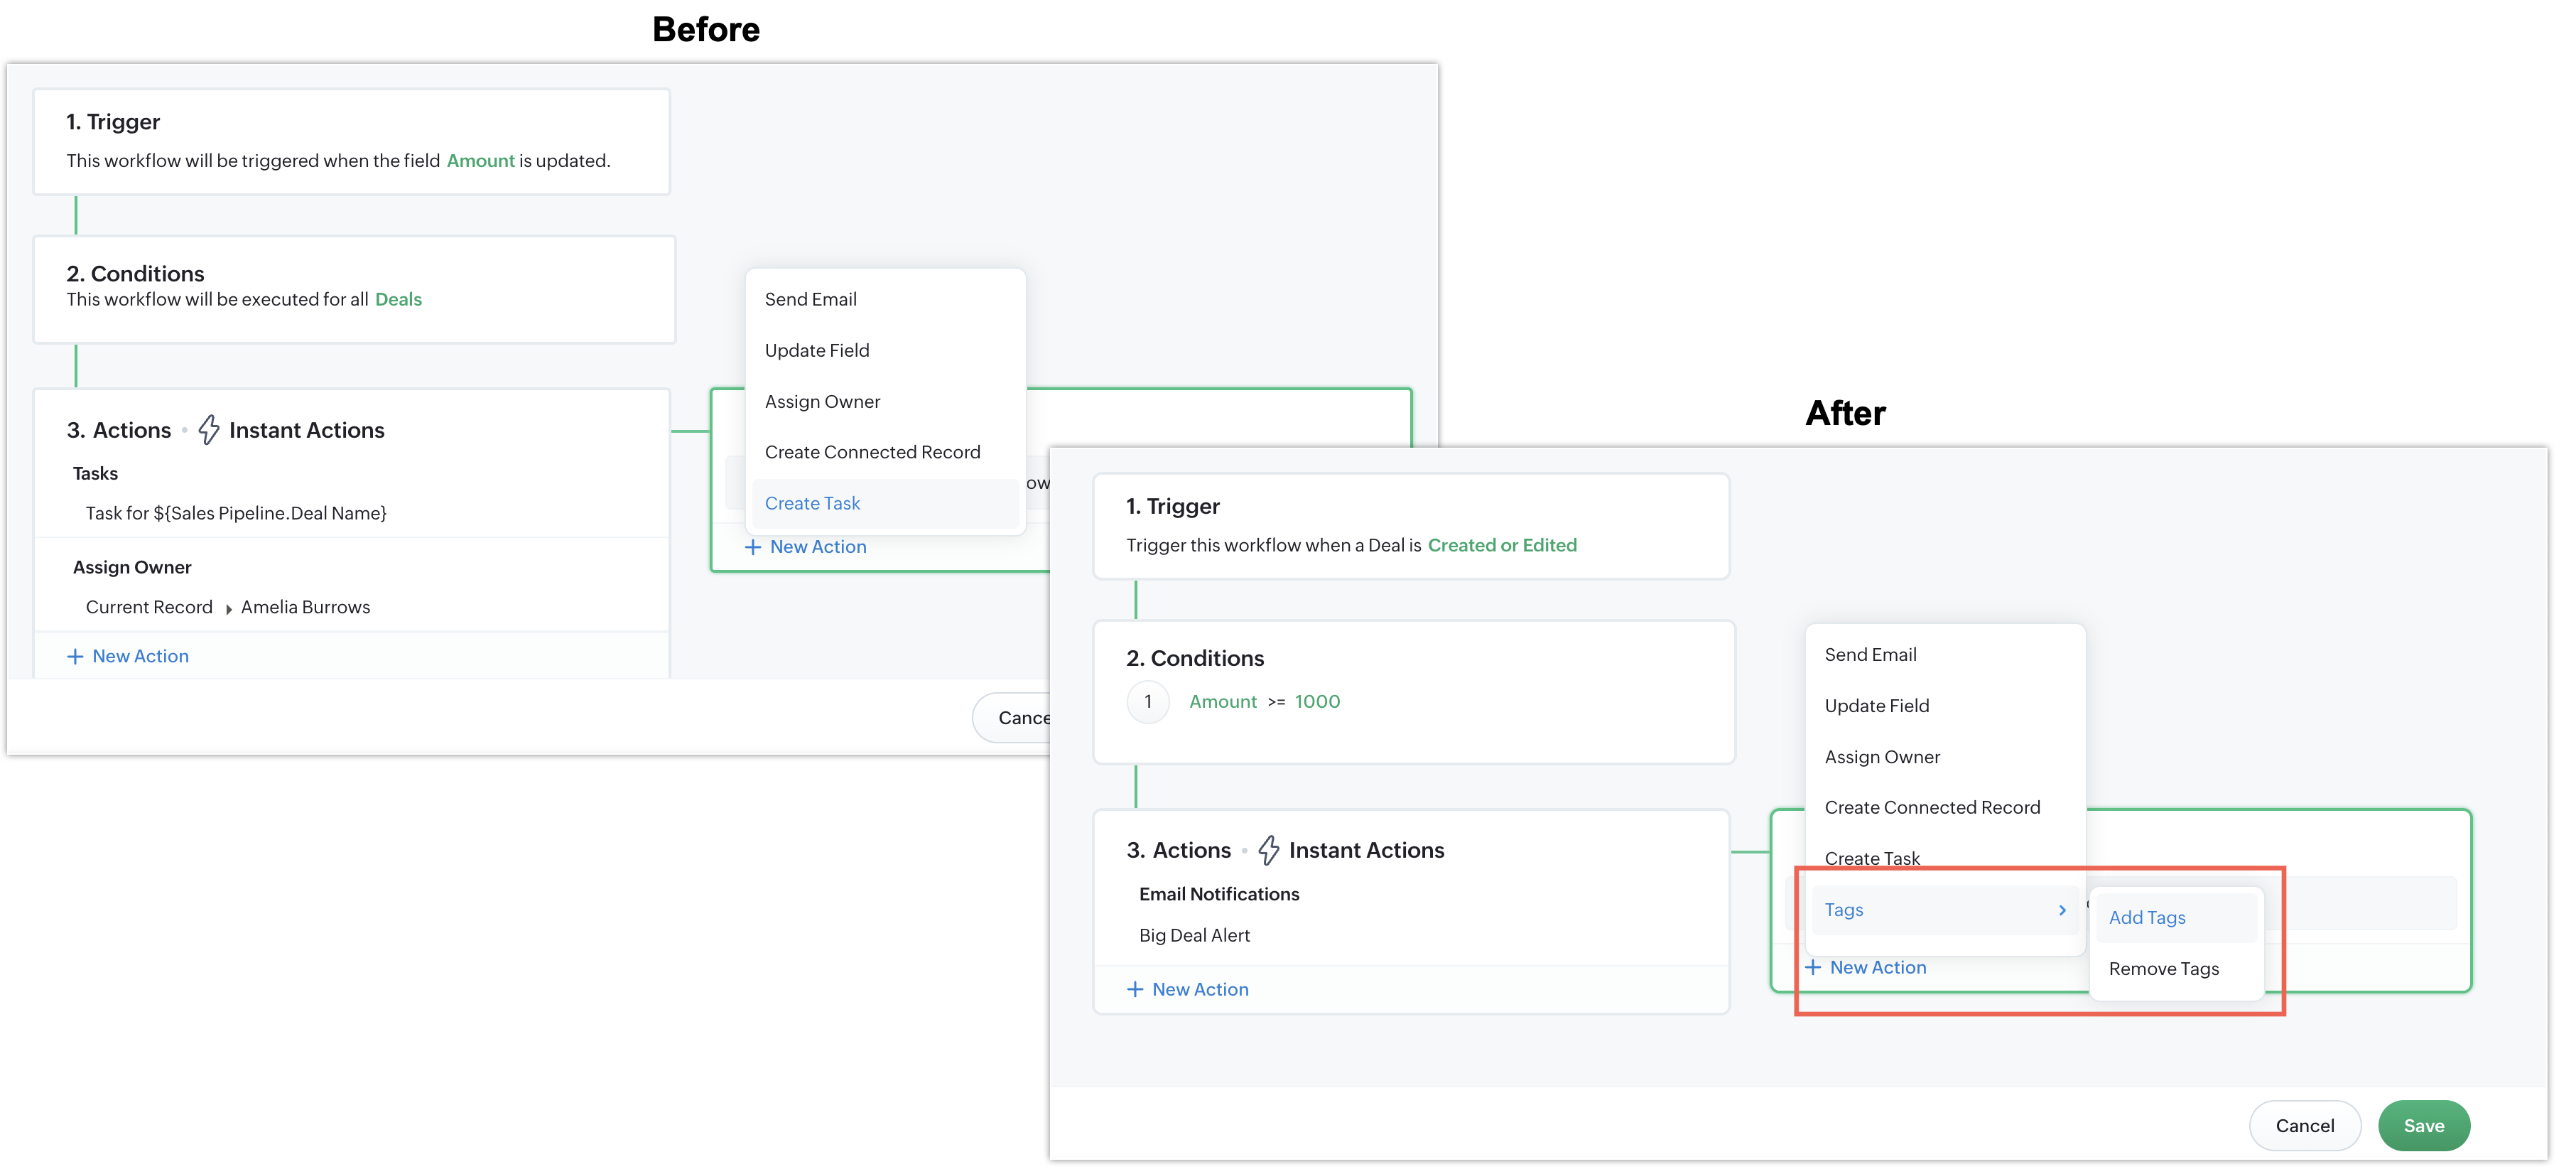Pick Update Field in the left action menu
Viewport: 2576px width, 1174px height.
pyautogui.click(x=816, y=350)
